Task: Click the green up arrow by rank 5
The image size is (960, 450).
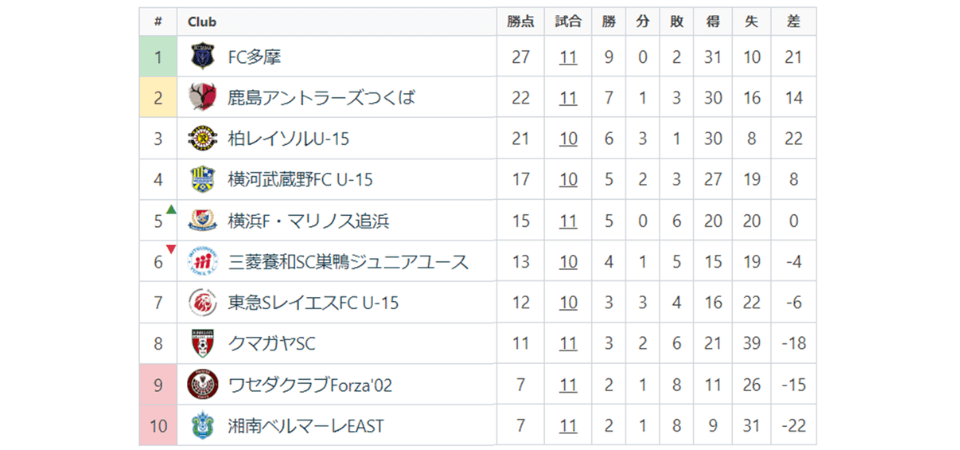Action: [x=171, y=210]
